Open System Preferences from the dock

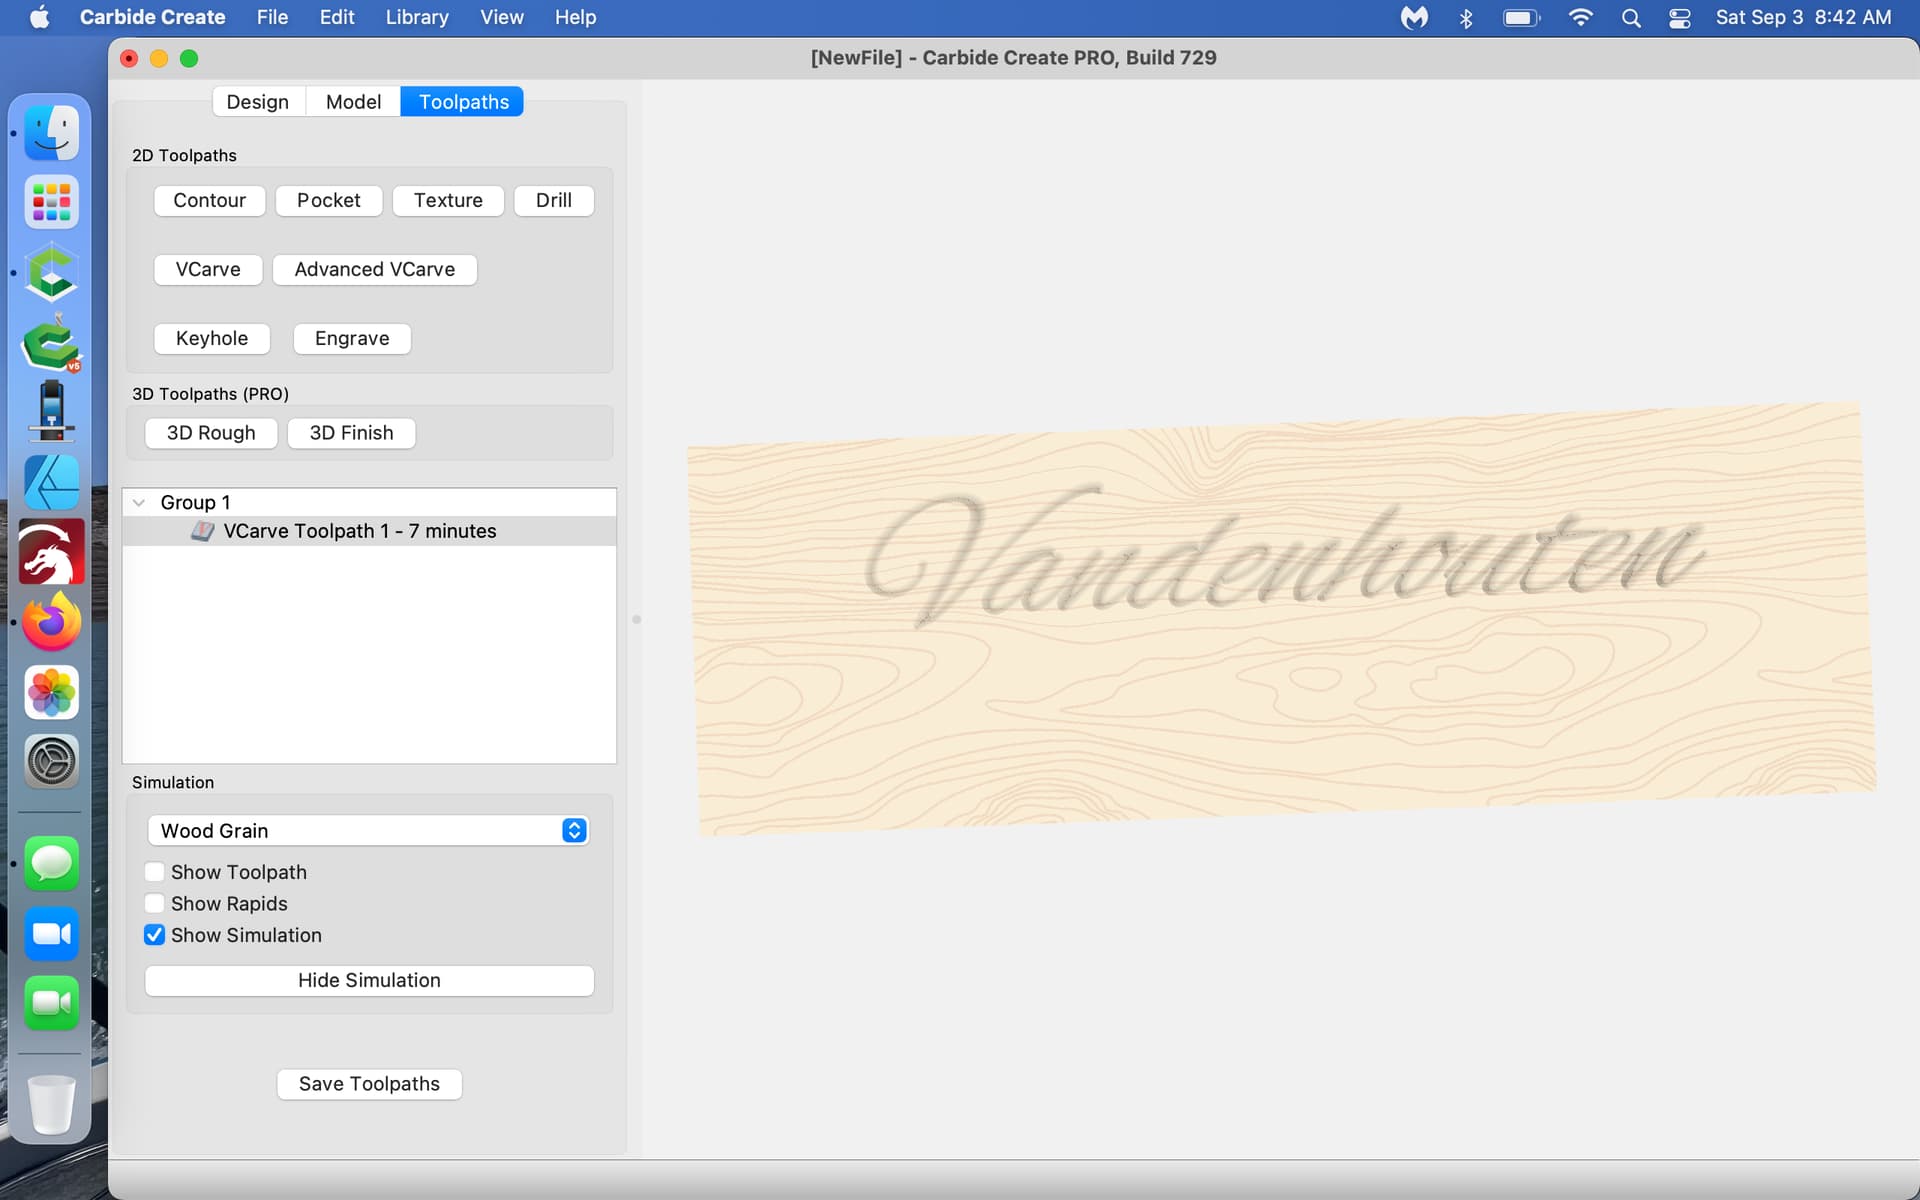click(51, 762)
